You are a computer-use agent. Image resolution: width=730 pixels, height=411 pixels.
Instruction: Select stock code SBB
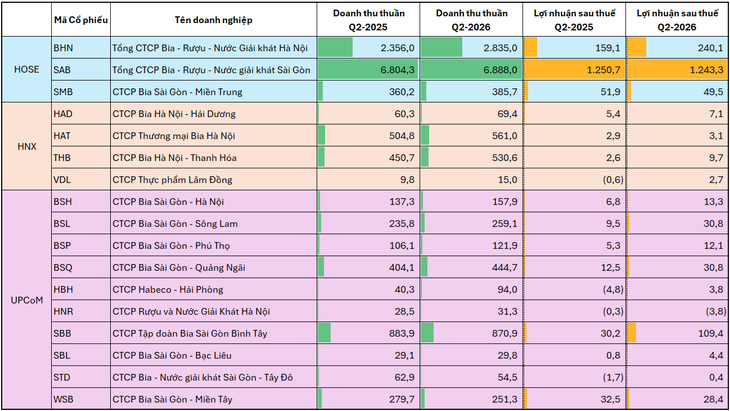click(x=62, y=333)
